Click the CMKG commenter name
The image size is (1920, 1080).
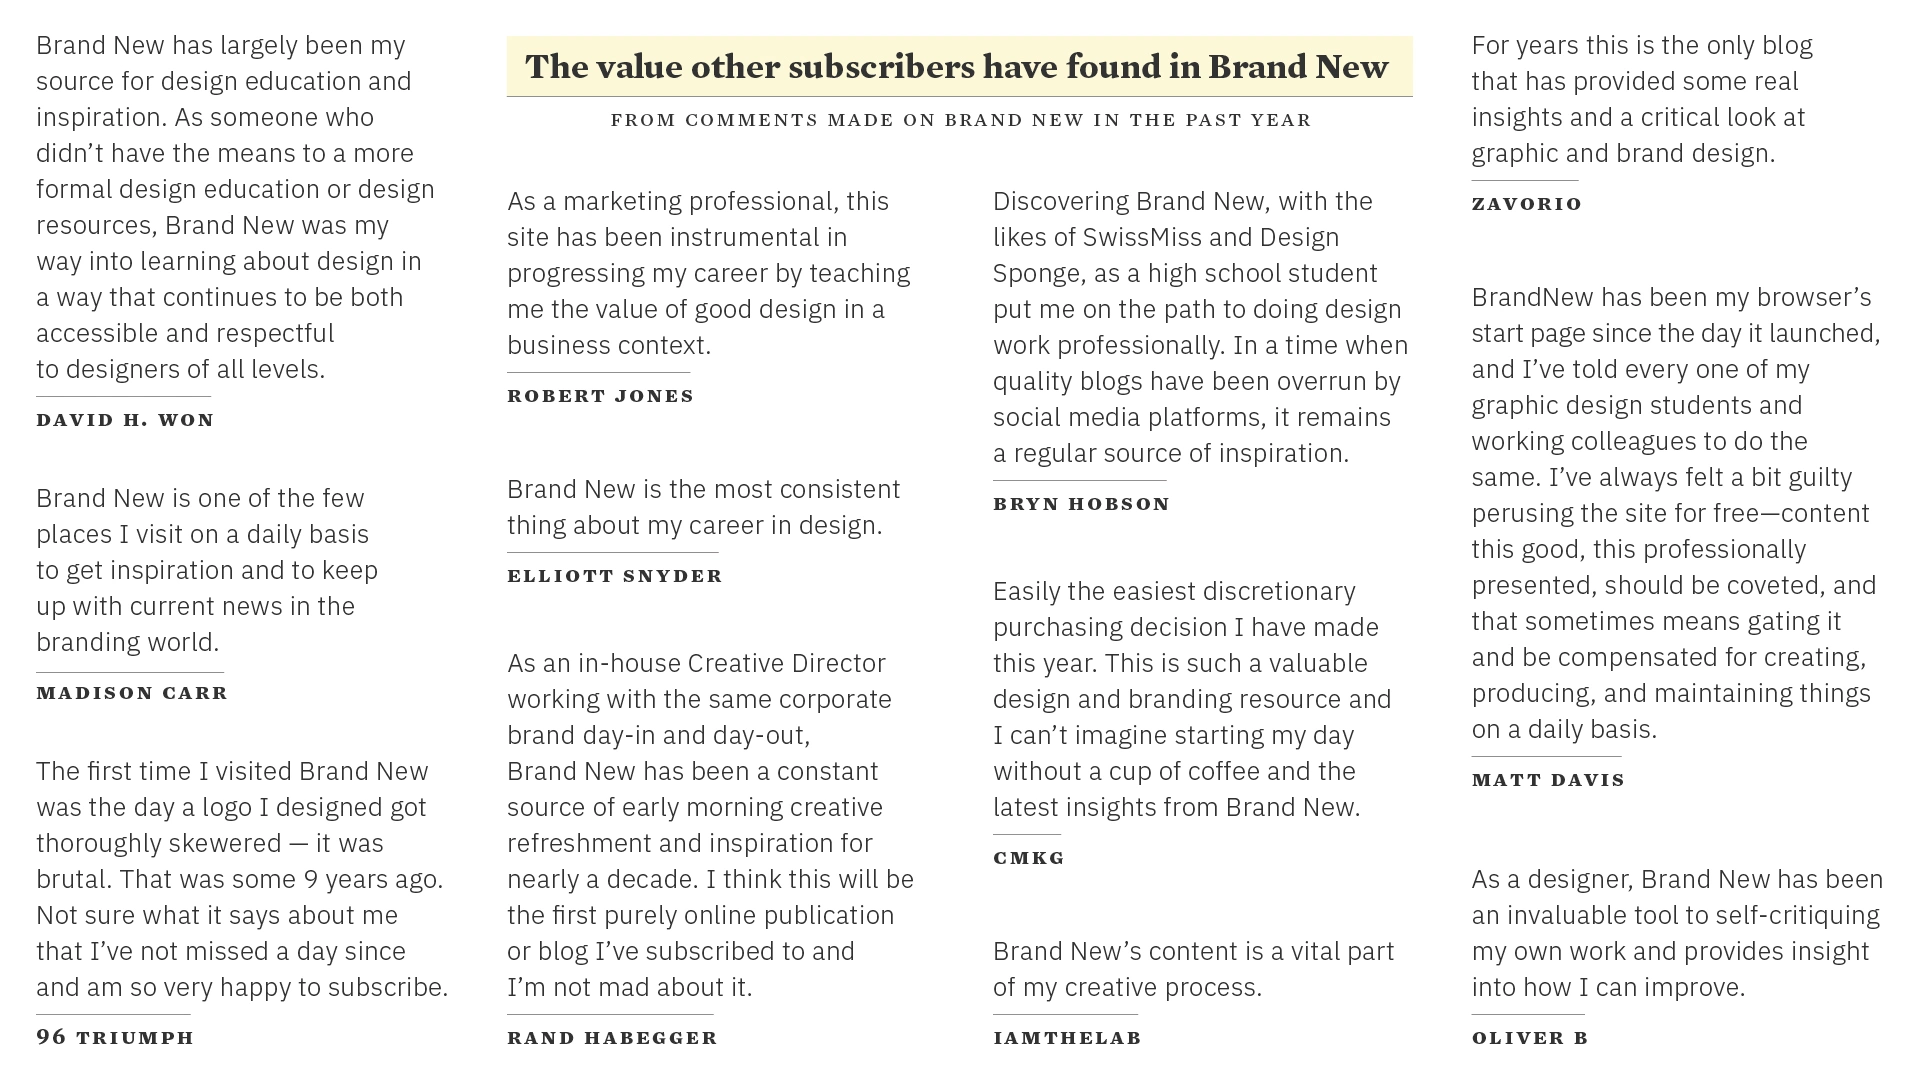click(1029, 858)
